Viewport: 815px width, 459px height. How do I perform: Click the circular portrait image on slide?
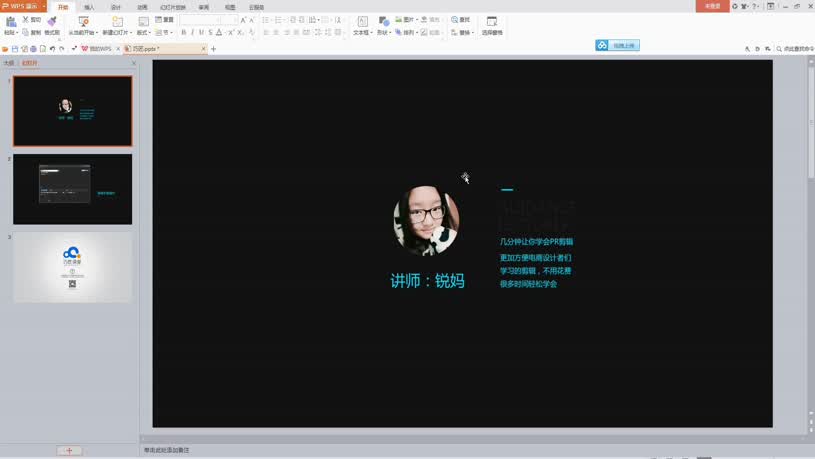[426, 221]
